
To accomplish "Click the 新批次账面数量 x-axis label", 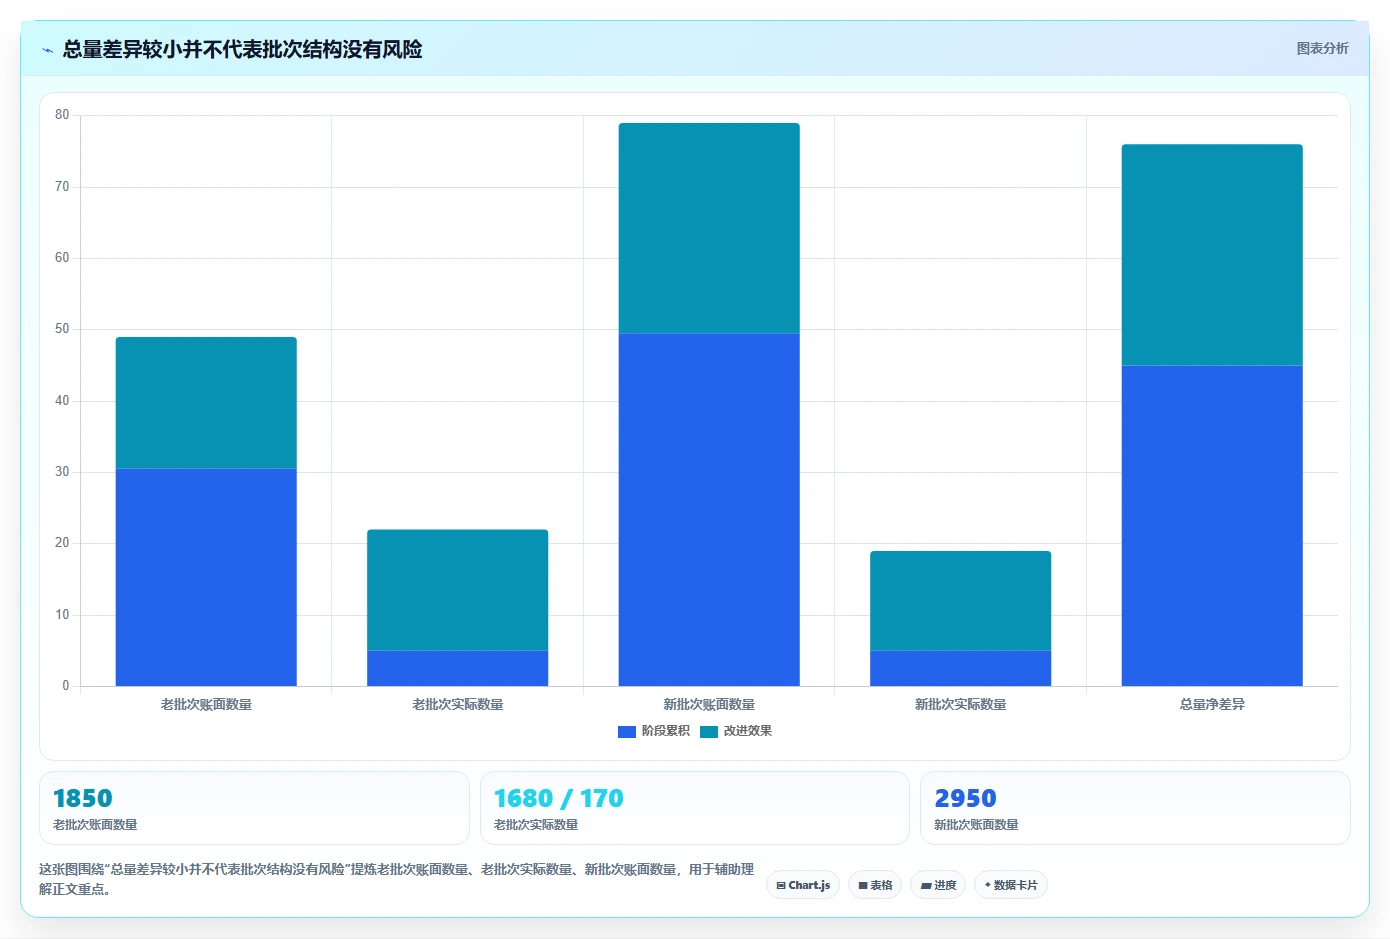I will coord(709,705).
